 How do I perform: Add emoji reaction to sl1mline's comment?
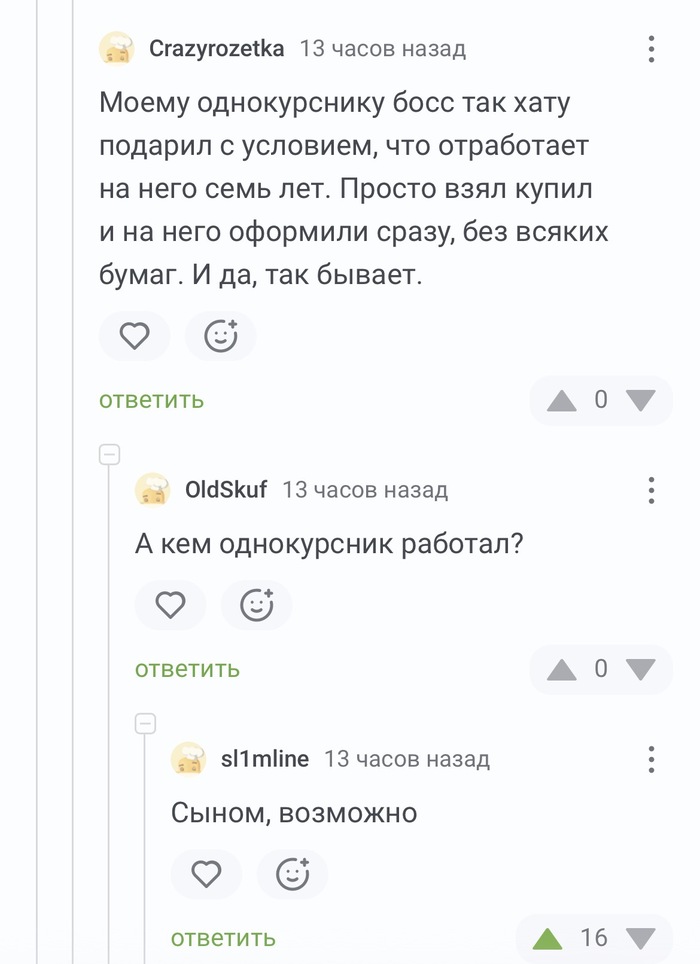[x=292, y=874]
